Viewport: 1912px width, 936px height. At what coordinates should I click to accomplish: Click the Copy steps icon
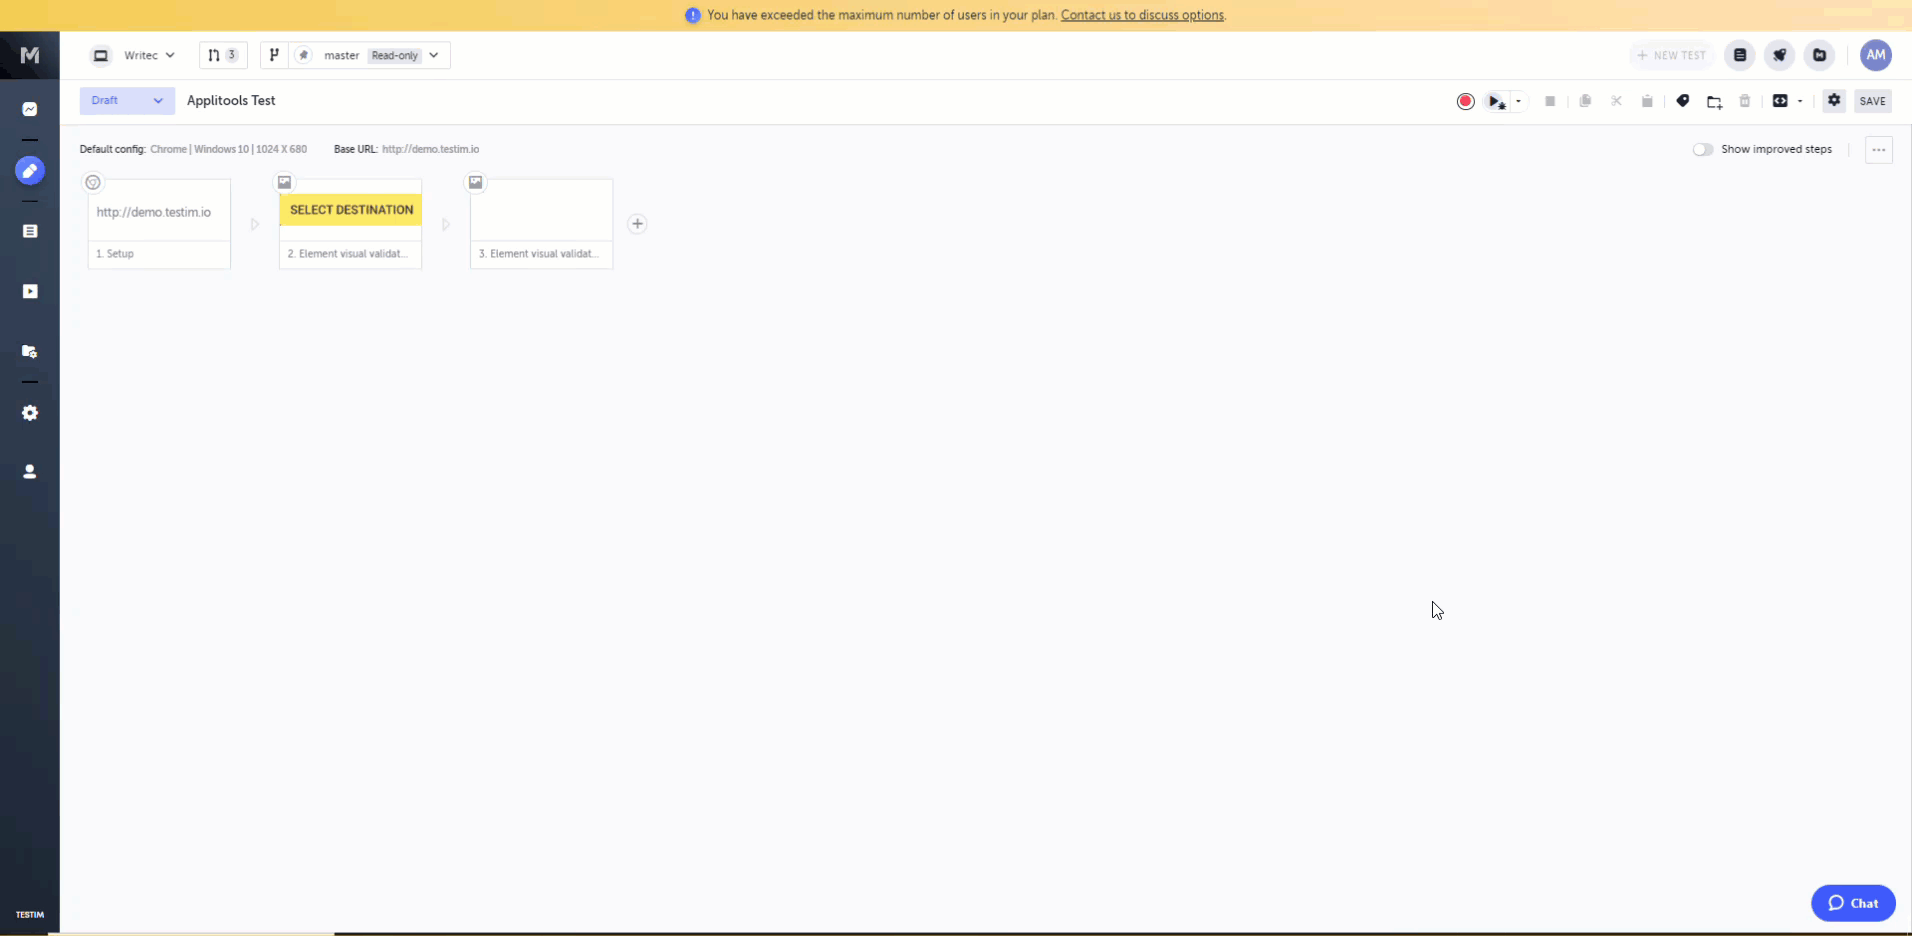[x=1585, y=101]
